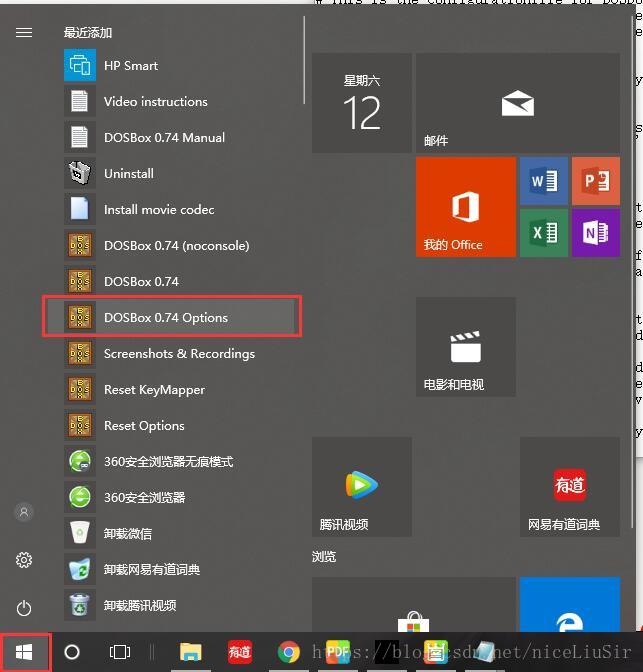Viewport: 643px width, 672px height.
Task: Open the 网易有道词典 tile
Action: [570, 487]
